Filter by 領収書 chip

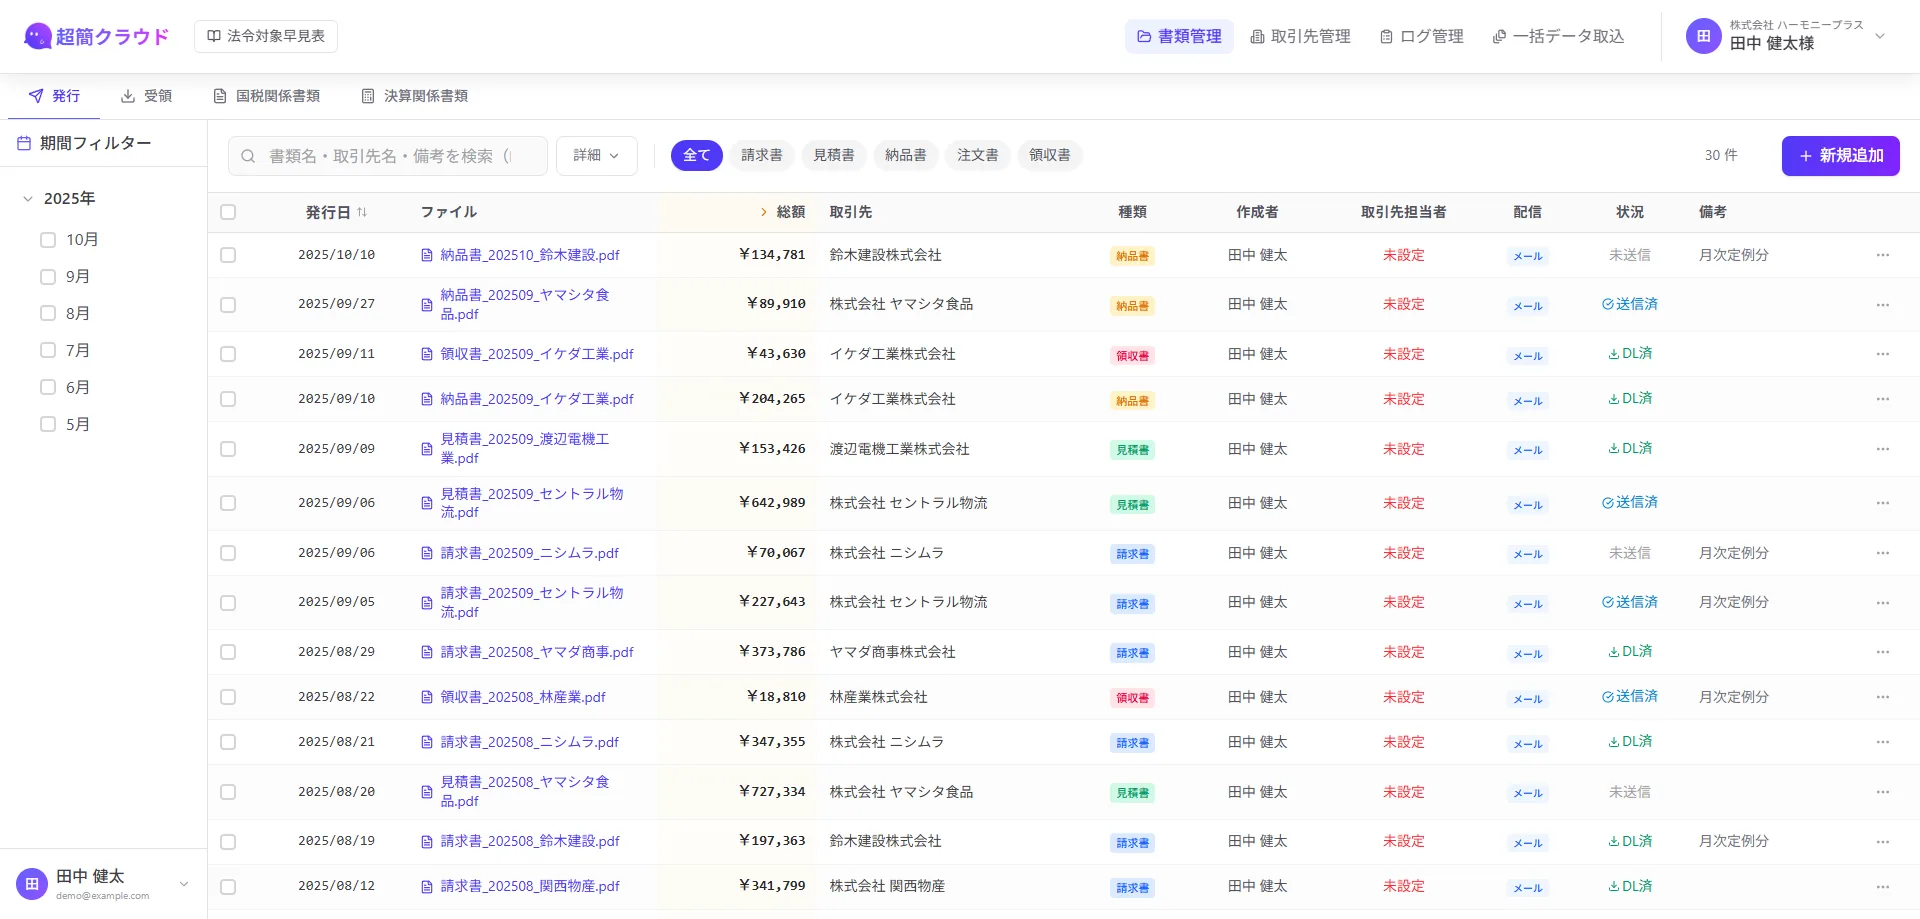(x=1050, y=155)
